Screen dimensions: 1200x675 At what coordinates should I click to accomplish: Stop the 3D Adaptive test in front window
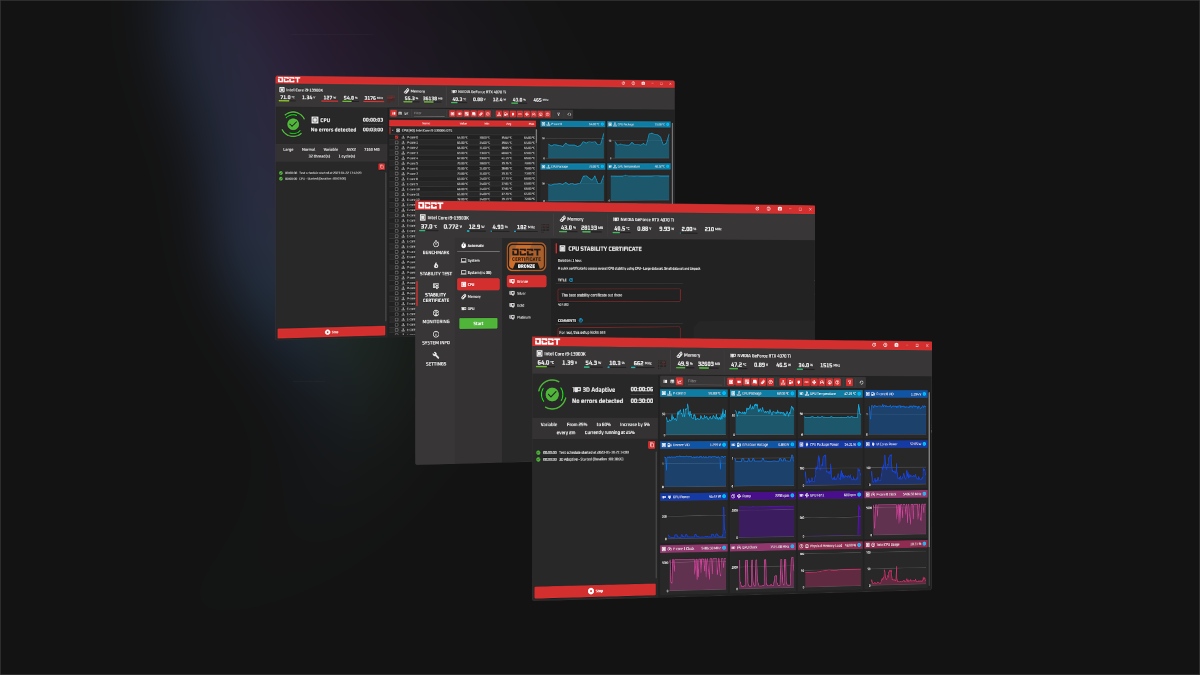click(594, 591)
